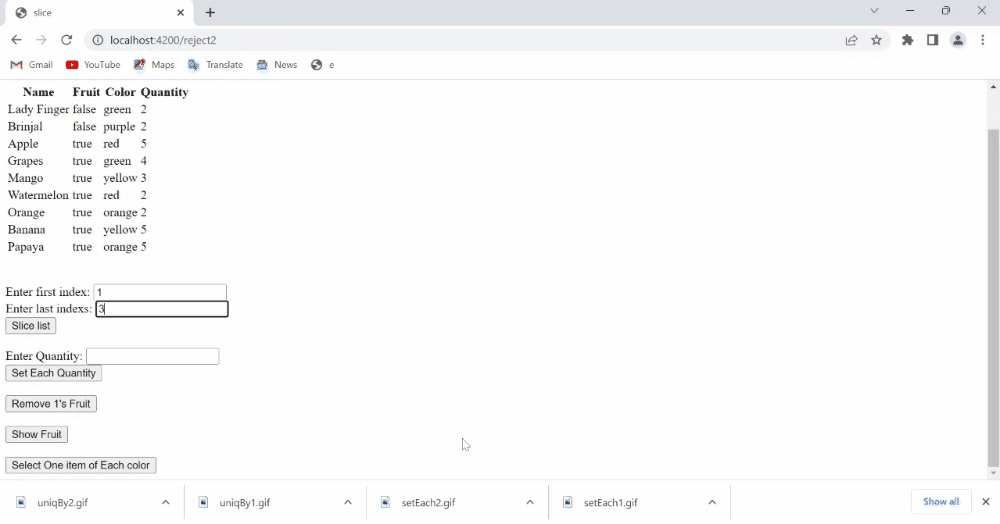Click the Watermelon table cell
This screenshot has width=1000, height=524.
click(38, 195)
